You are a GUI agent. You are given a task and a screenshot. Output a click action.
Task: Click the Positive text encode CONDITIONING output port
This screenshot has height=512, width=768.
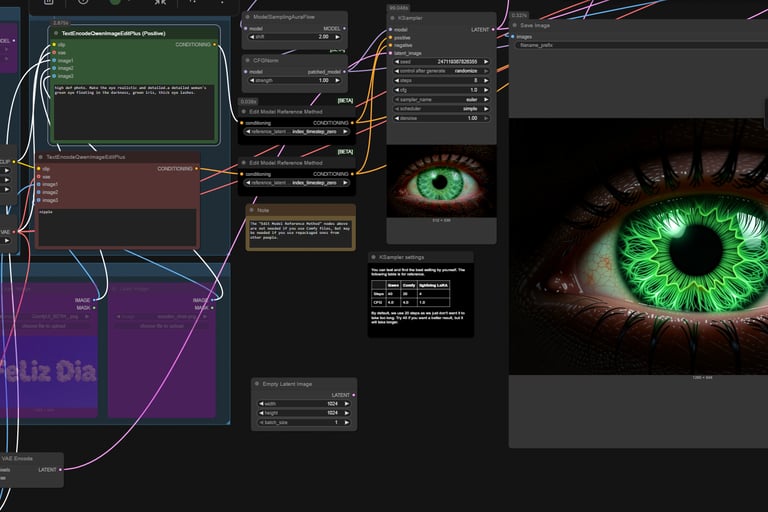point(215,45)
